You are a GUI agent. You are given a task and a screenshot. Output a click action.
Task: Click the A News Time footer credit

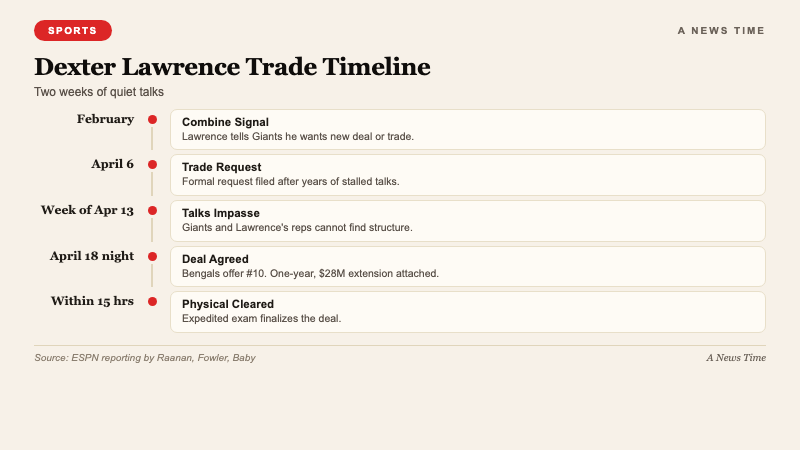[x=735, y=358]
